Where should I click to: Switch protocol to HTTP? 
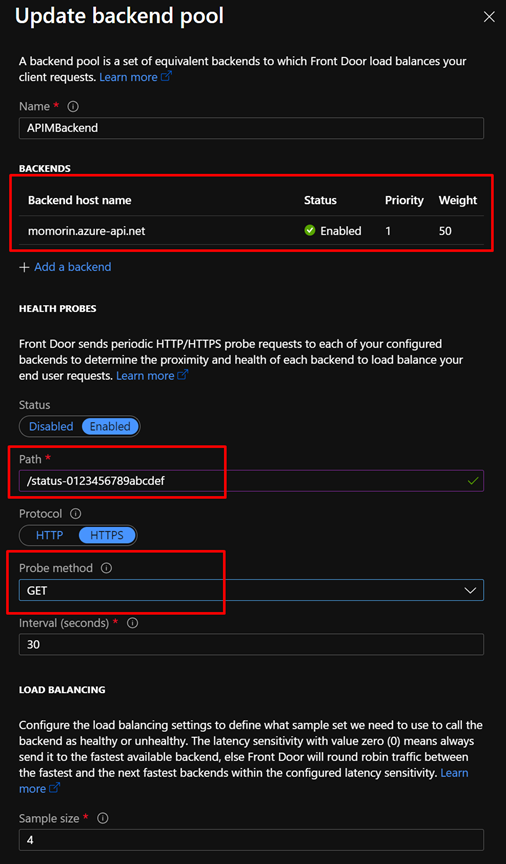(49, 535)
